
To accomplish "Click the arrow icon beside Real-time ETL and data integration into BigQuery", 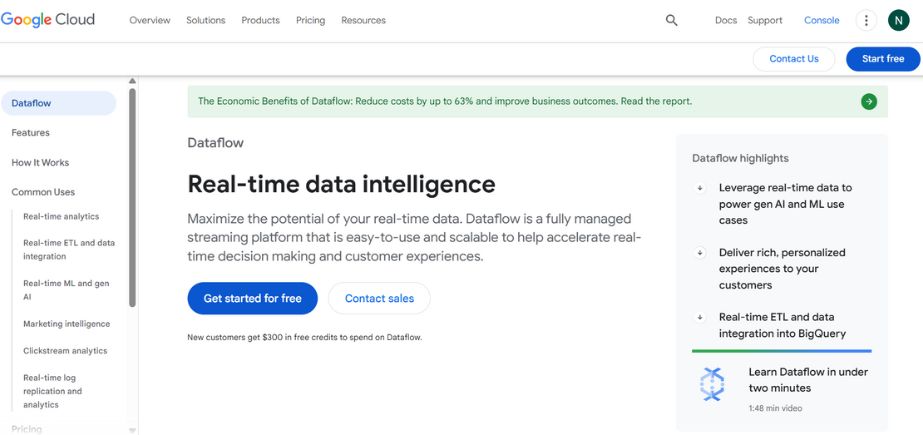I will pyautogui.click(x=700, y=317).
